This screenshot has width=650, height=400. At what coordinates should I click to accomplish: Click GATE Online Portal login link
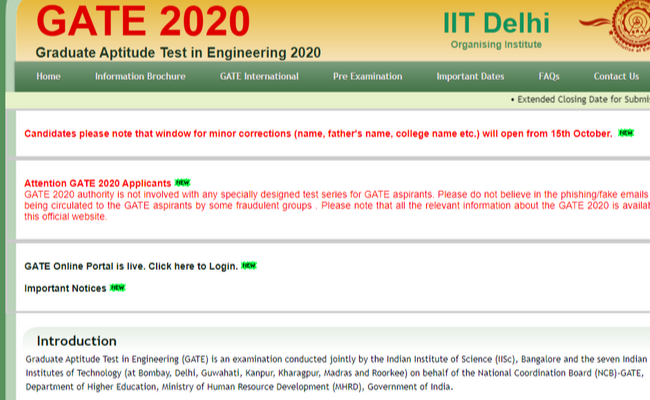[131, 266]
